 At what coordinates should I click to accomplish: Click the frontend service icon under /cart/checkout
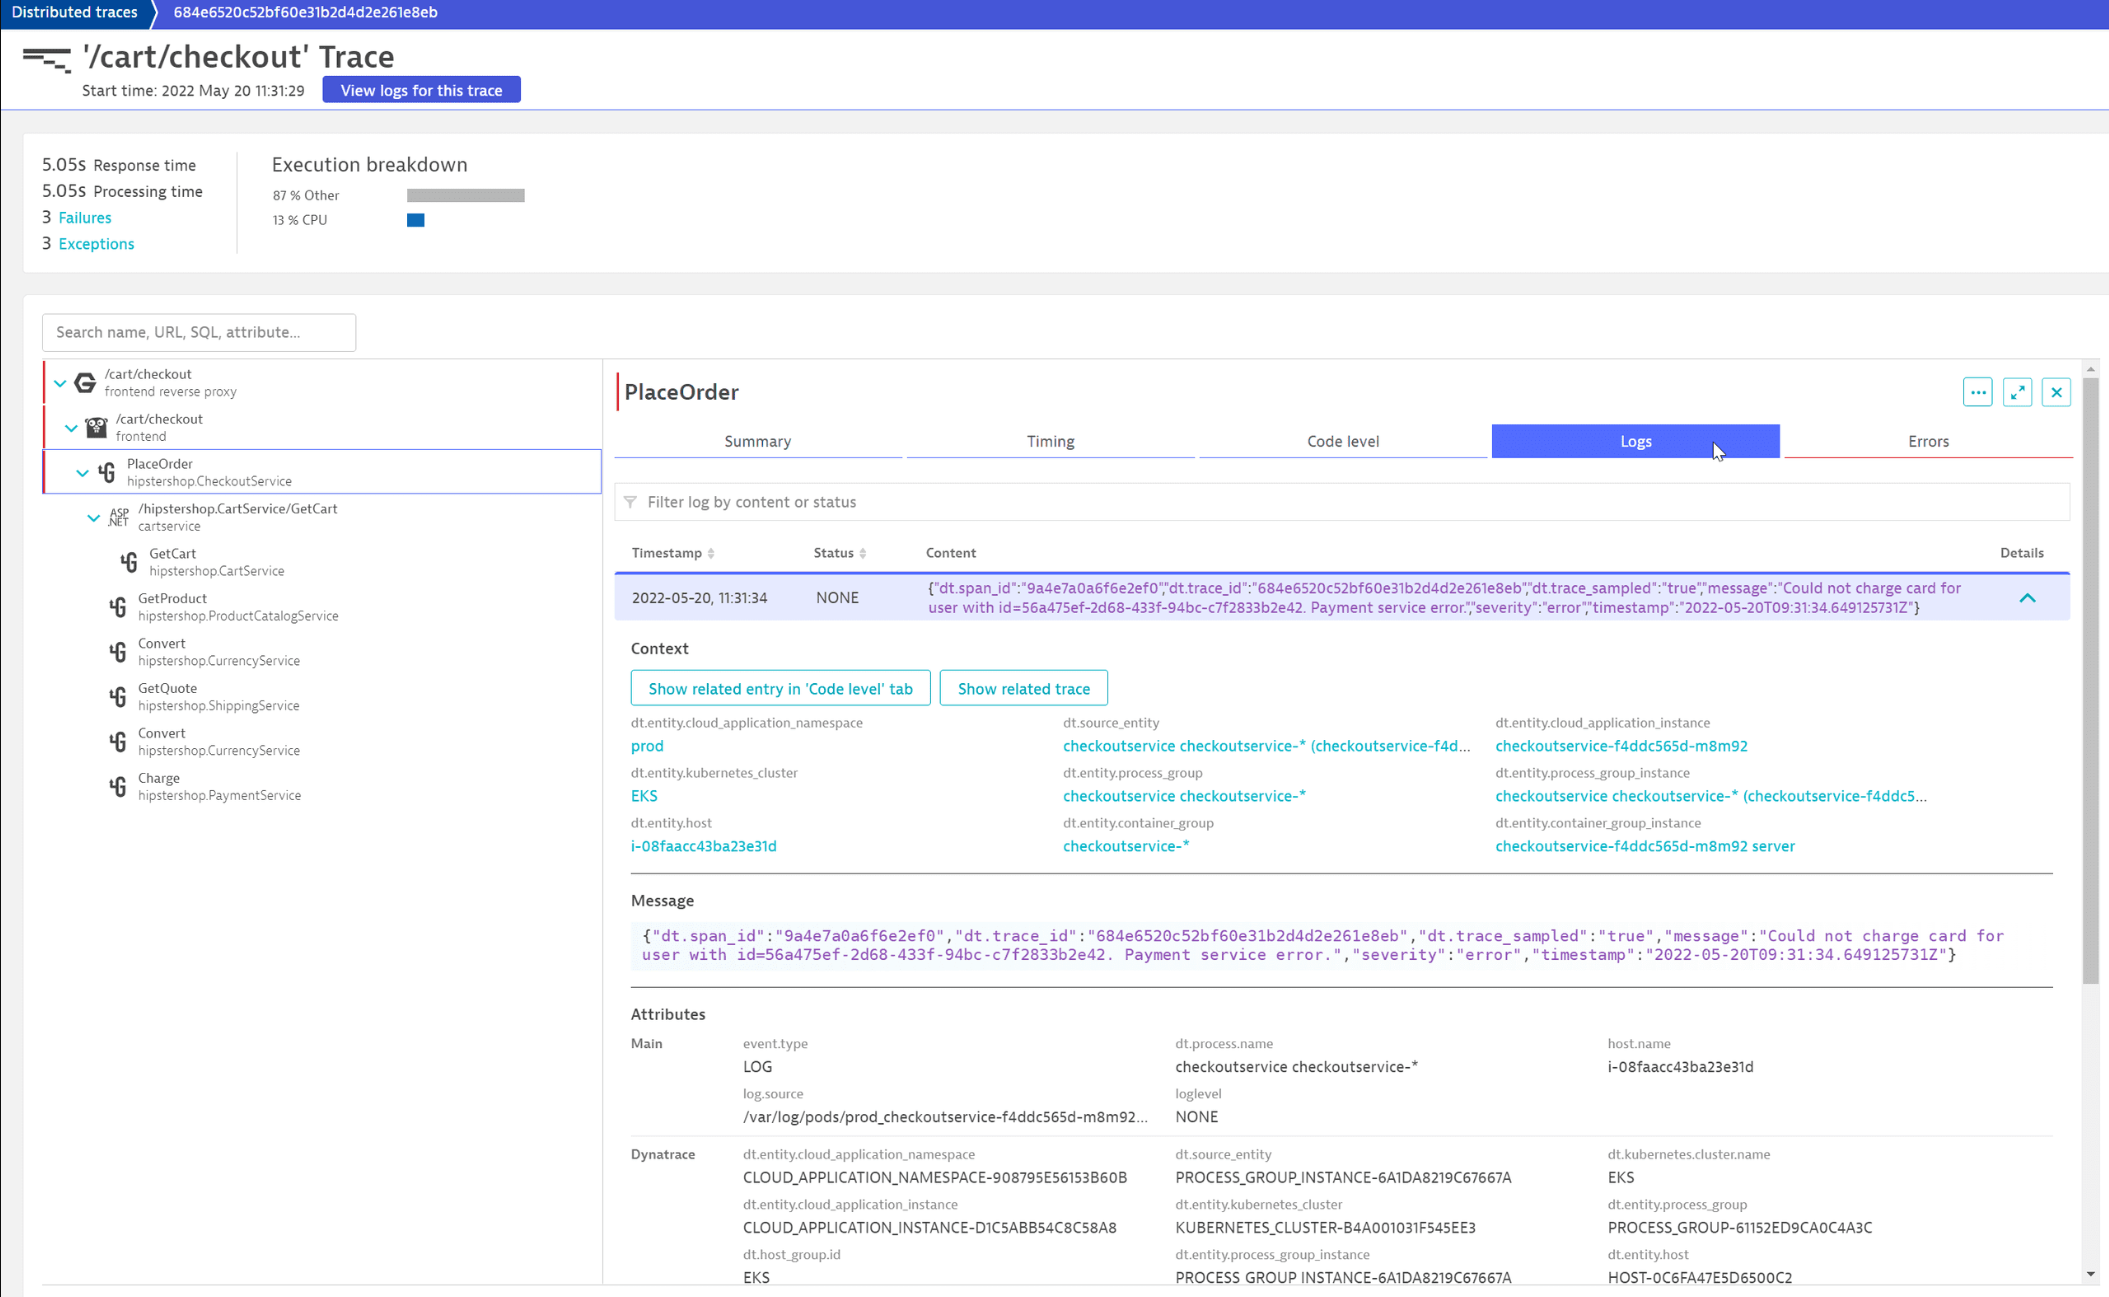[97, 427]
